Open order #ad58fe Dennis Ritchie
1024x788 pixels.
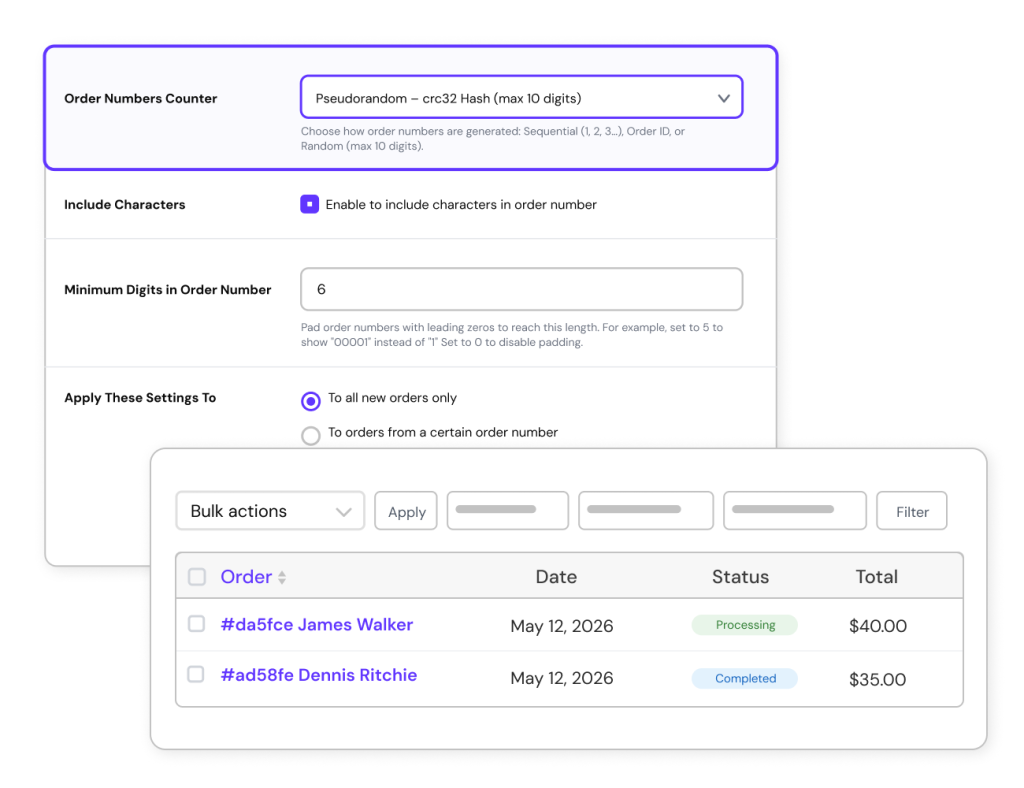[319, 675]
